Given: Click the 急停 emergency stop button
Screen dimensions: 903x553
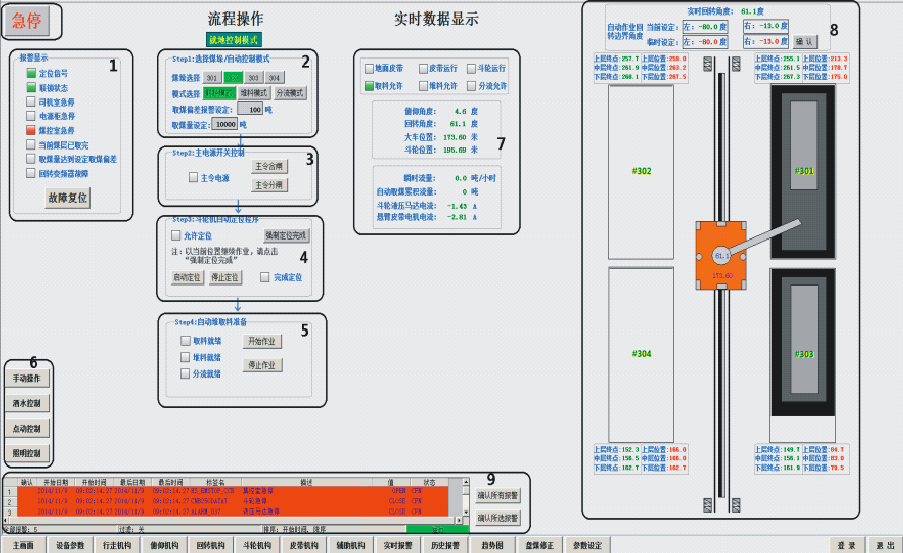Looking at the screenshot, I should 27,21.
